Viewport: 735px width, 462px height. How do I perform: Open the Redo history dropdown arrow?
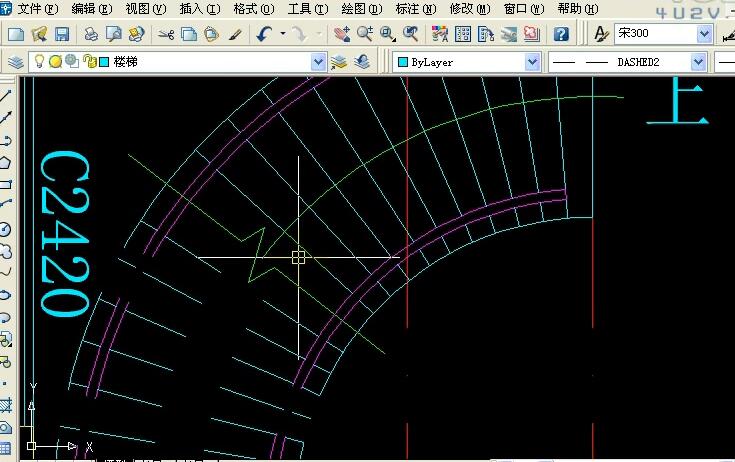(x=319, y=34)
